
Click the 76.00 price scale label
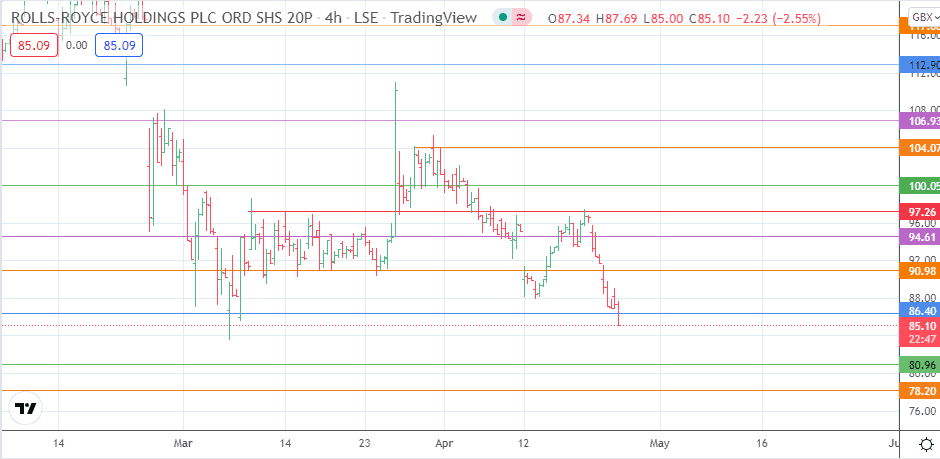(923, 411)
